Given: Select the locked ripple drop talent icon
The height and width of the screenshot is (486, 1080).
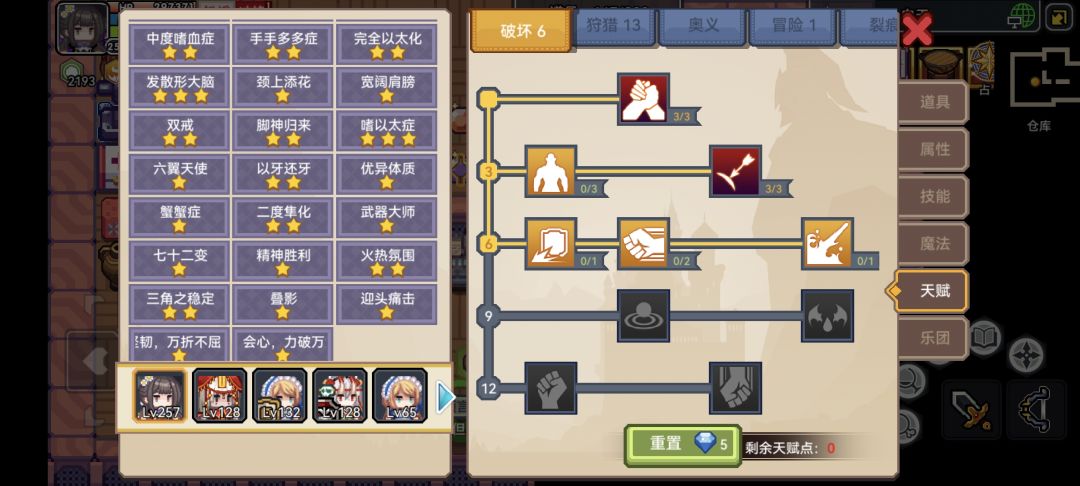Looking at the screenshot, I should coord(643,316).
